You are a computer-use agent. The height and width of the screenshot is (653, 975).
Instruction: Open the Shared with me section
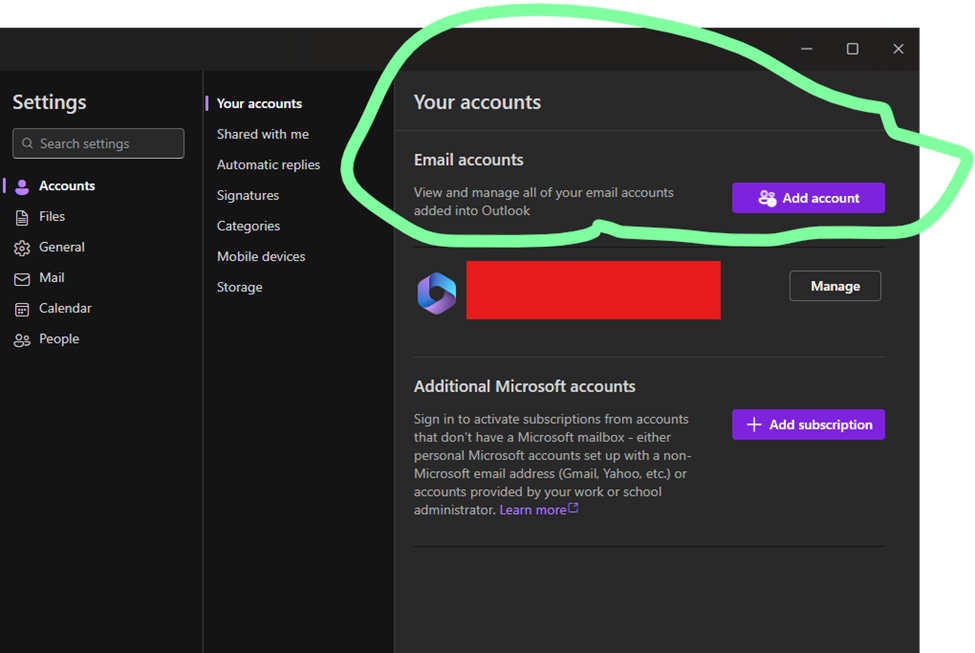coord(262,134)
